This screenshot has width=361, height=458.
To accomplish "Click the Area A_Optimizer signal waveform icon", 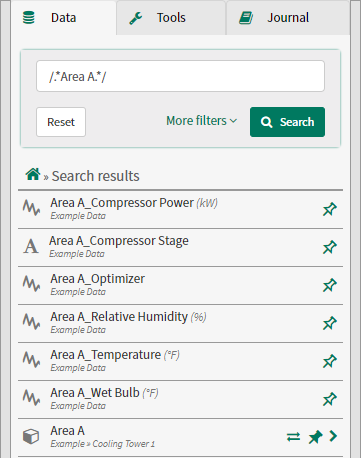I will (x=32, y=284).
